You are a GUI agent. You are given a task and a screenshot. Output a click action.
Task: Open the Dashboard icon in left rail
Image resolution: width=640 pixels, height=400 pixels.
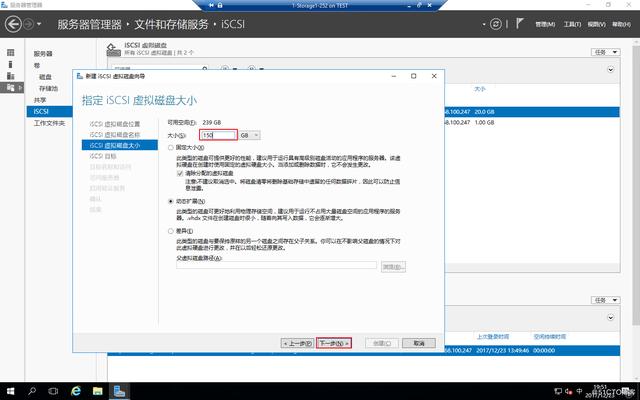[11, 52]
